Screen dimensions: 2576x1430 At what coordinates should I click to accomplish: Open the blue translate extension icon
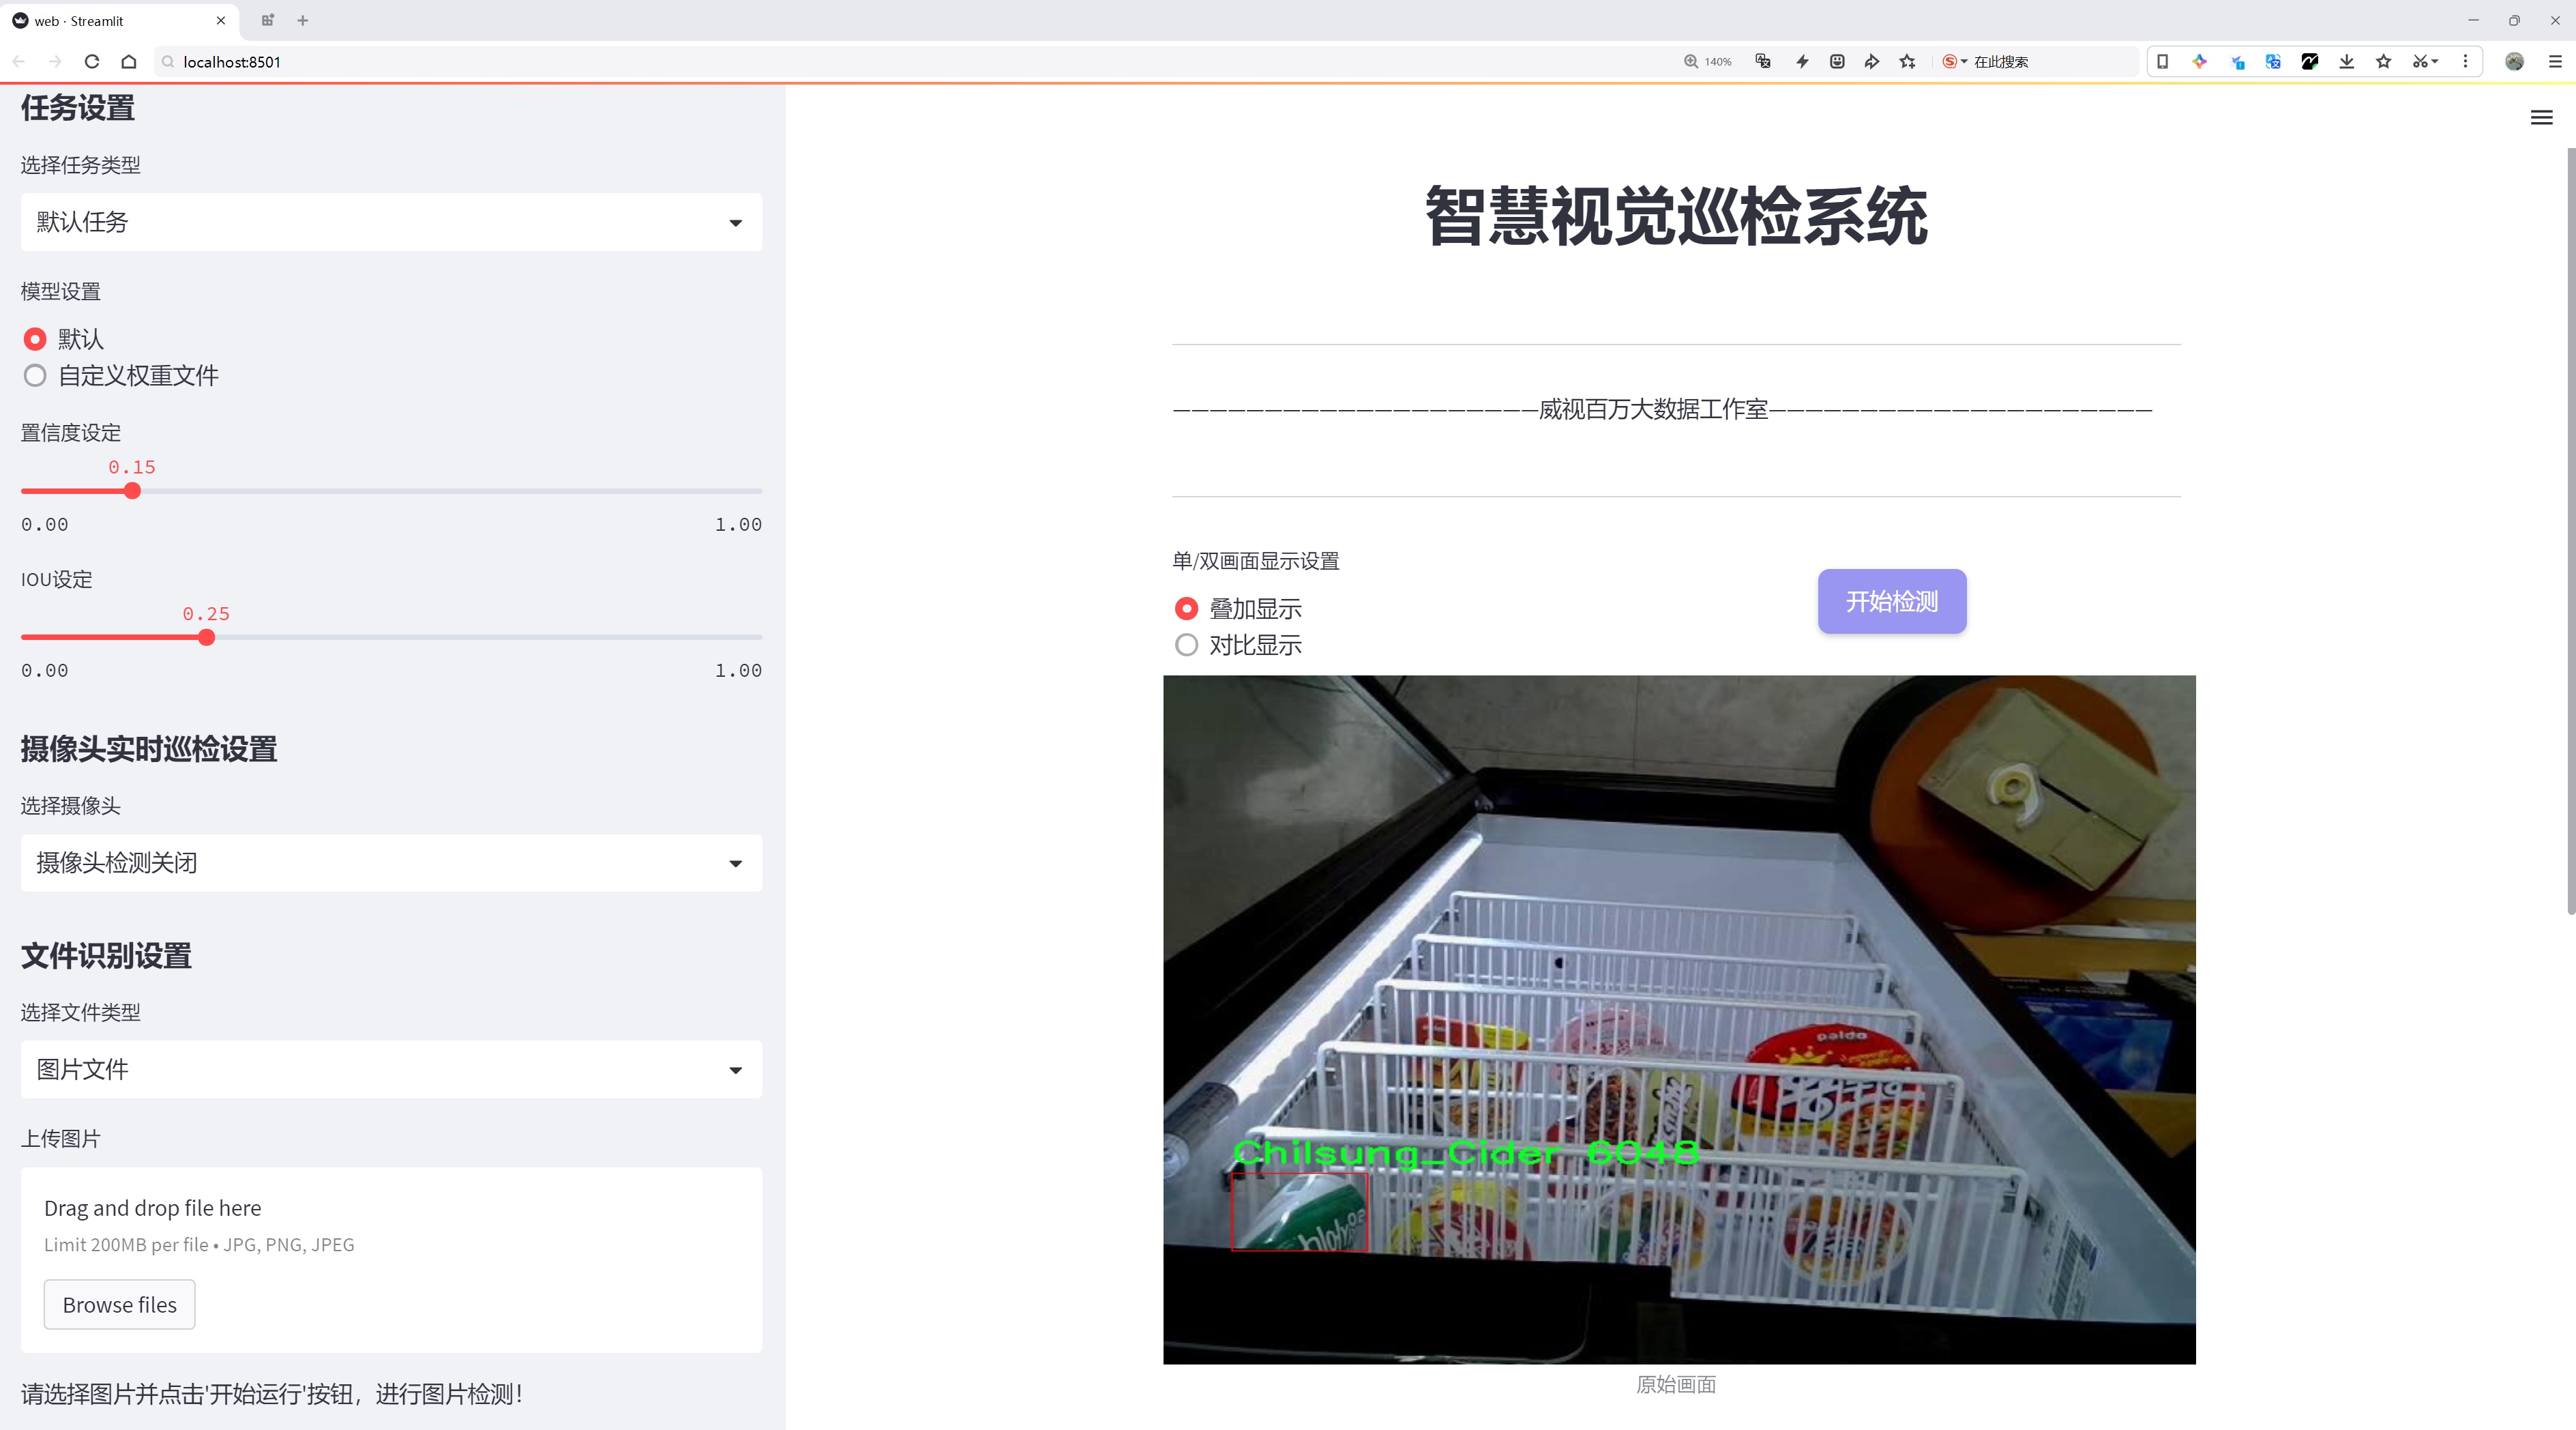click(2273, 61)
